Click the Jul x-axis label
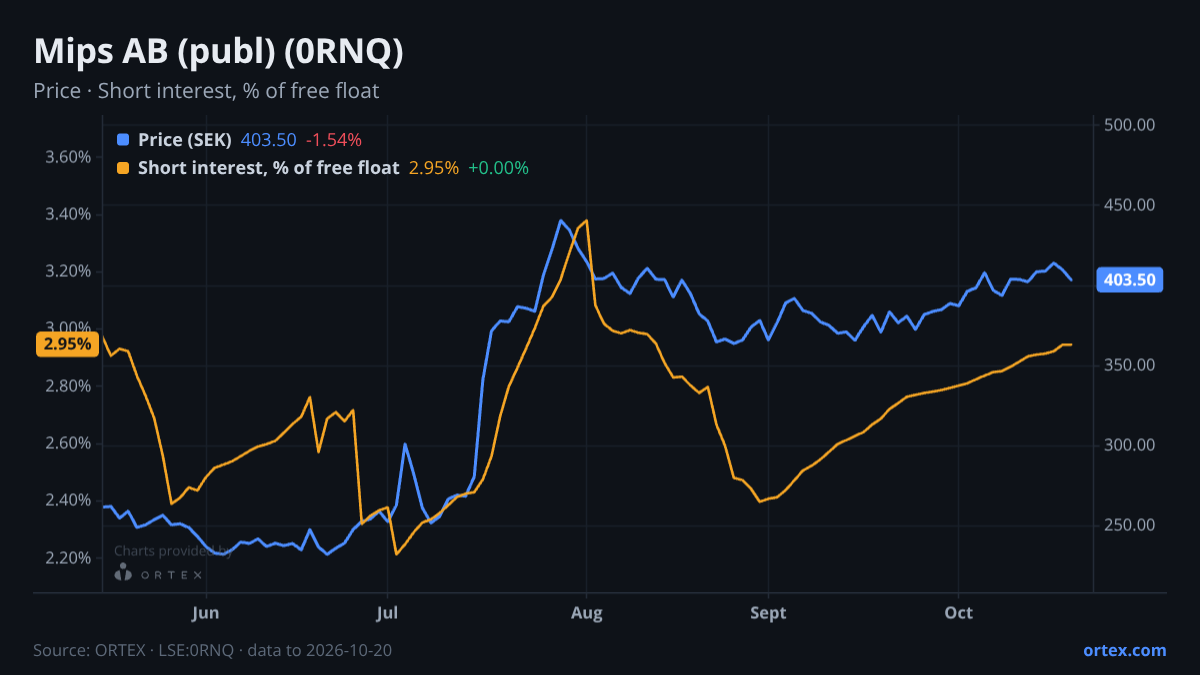The width and height of the screenshot is (1200, 675). [387, 613]
